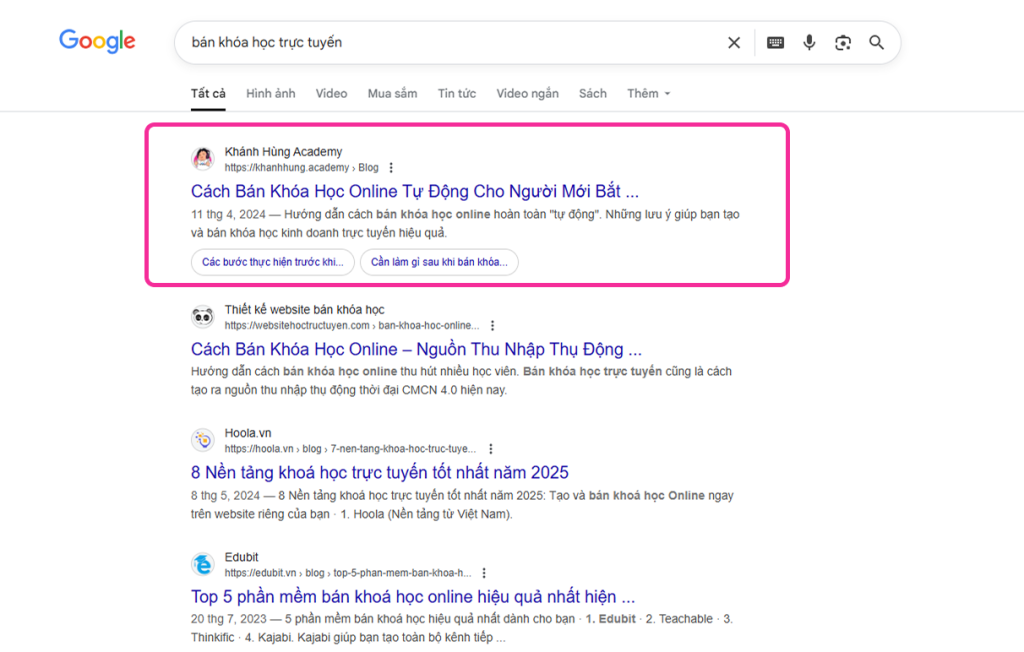This screenshot has width=1024, height=652.
Task: Click the Google logo
Action: click(97, 42)
